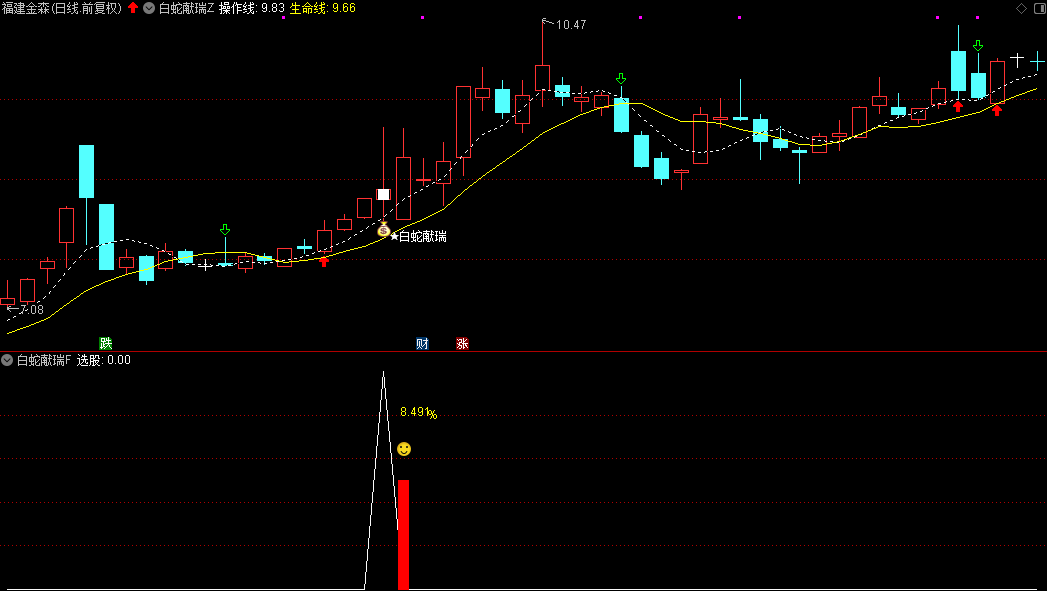Viewport: 1047px width, 591px height.
Task: Click the red up arrow under the tall cyan candle at right
Action: [958, 106]
